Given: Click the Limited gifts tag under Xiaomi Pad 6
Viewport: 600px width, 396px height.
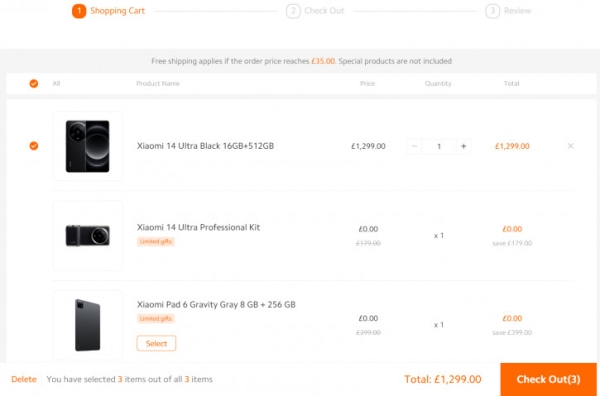Looking at the screenshot, I should click(156, 319).
